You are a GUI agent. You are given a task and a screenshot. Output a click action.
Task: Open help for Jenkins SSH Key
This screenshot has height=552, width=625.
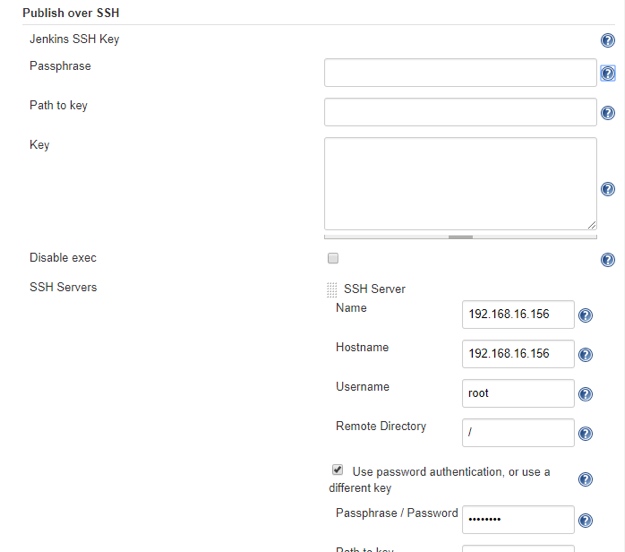tap(607, 41)
